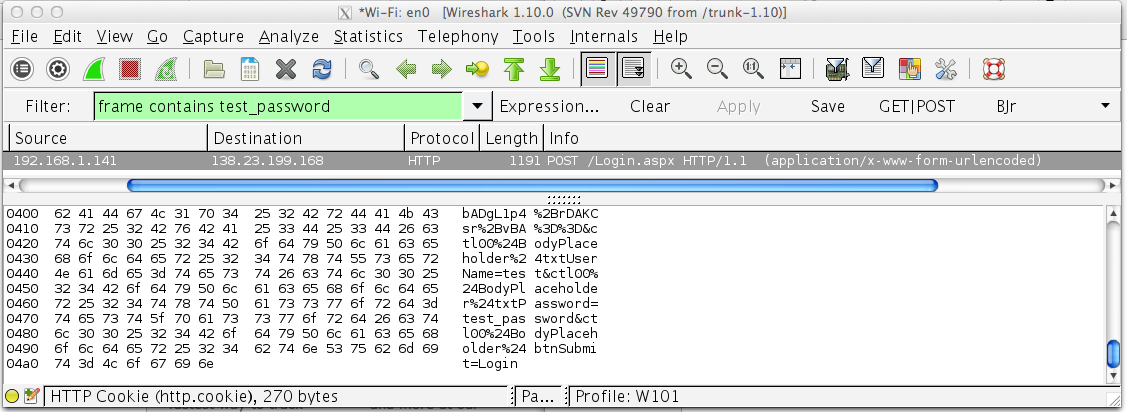Jump to the last packet icon

click(550, 69)
